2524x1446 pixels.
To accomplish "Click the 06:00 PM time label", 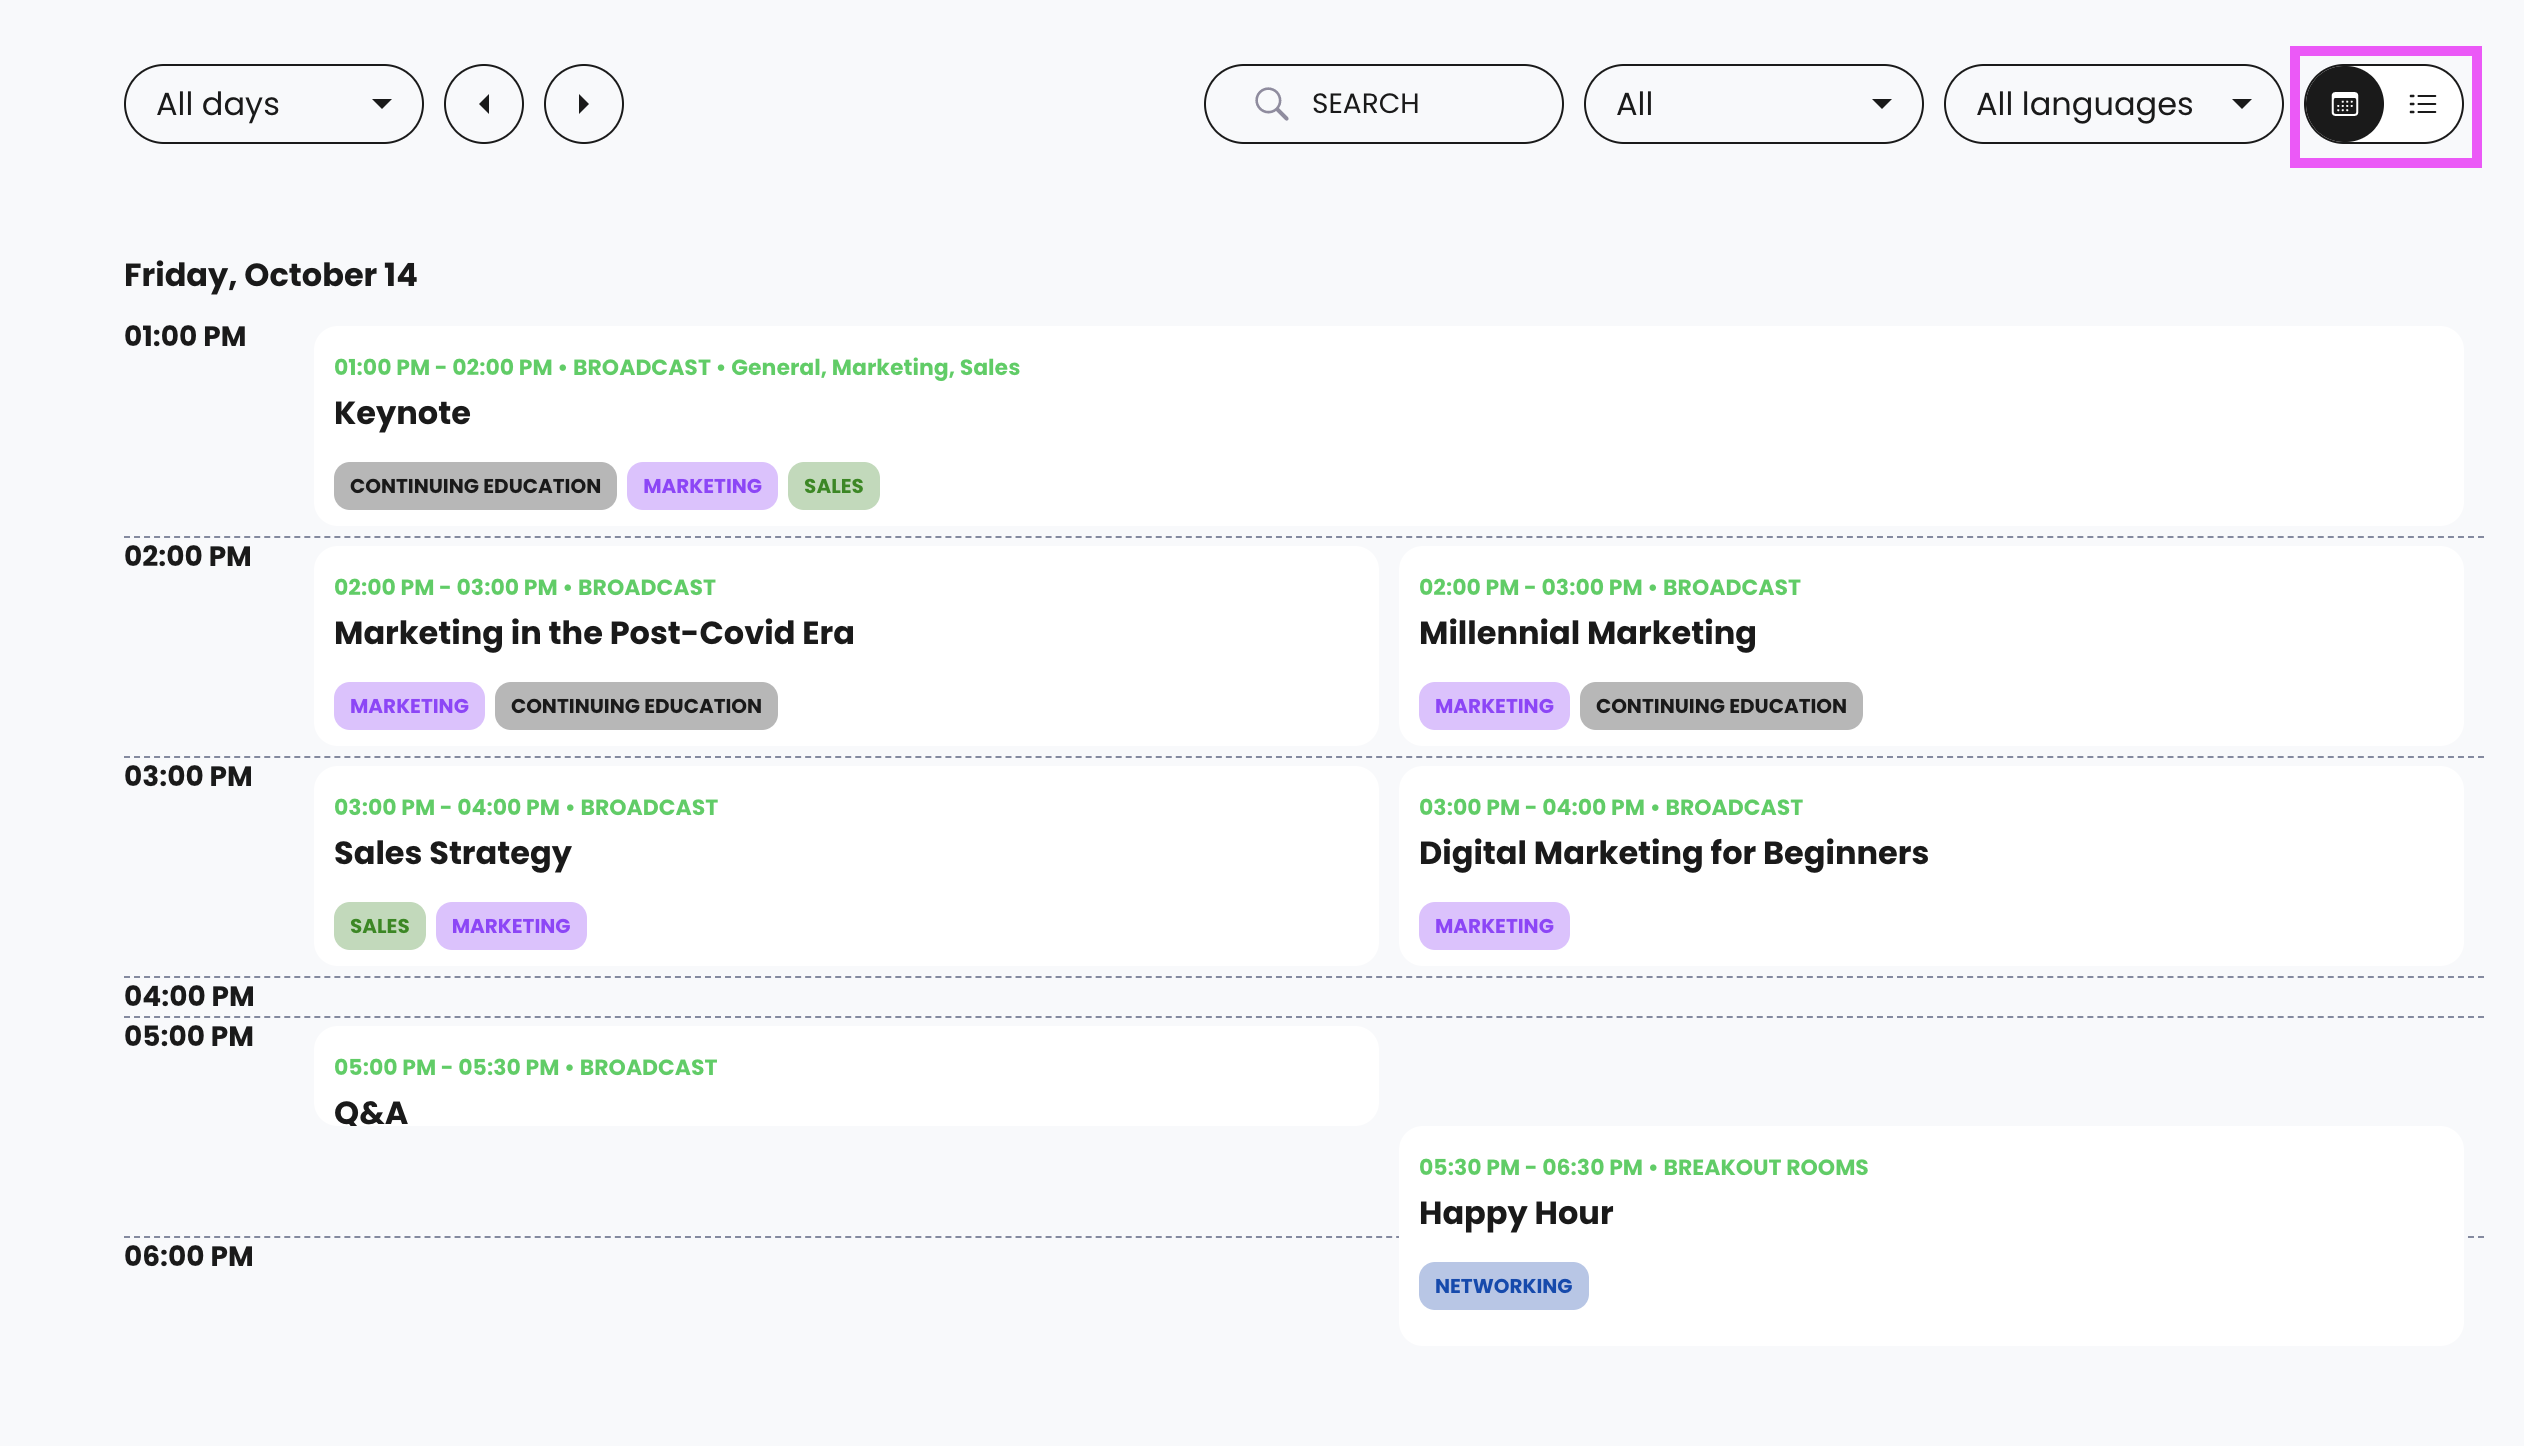I will click(x=189, y=1256).
